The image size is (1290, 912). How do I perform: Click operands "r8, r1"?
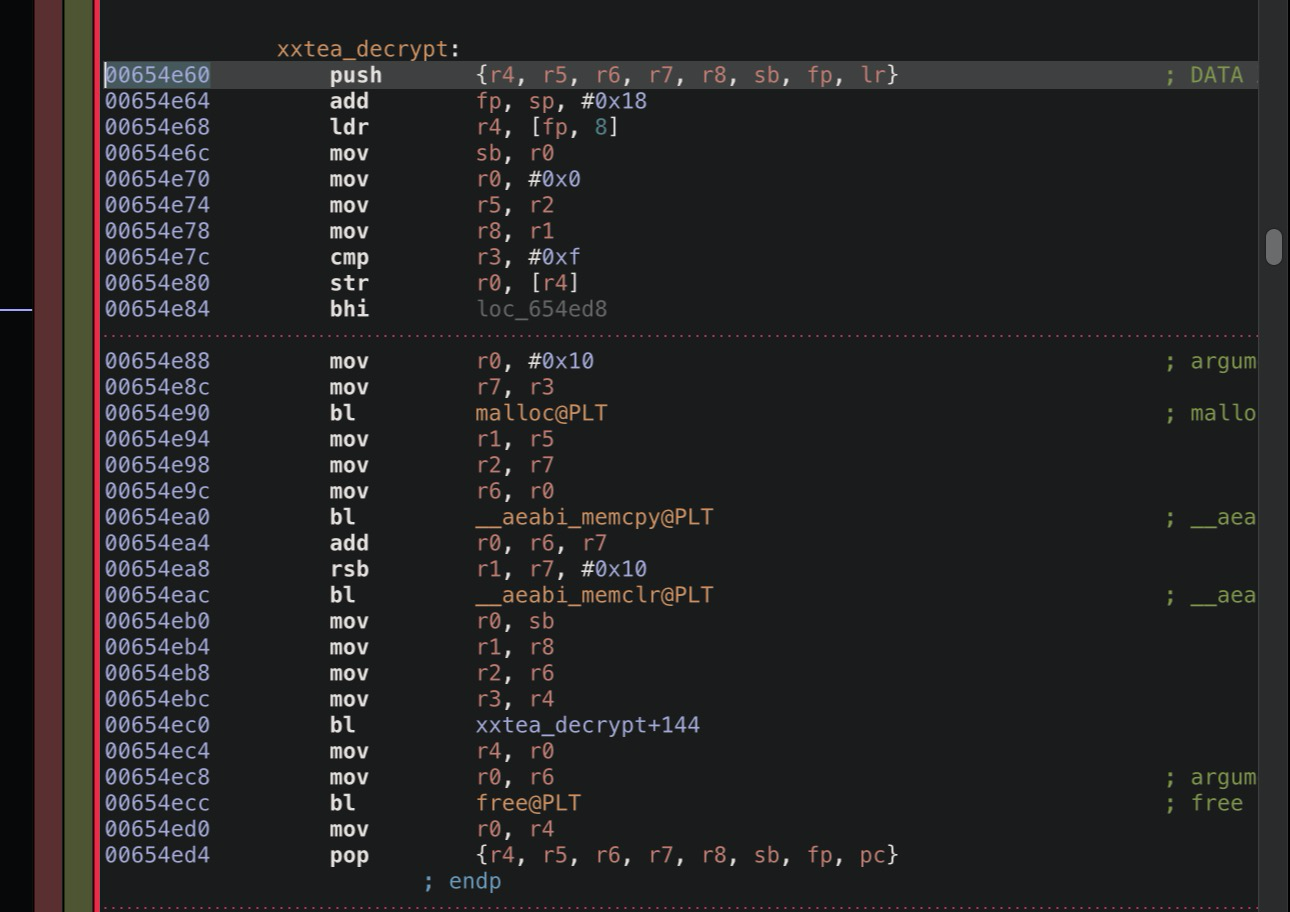515,231
